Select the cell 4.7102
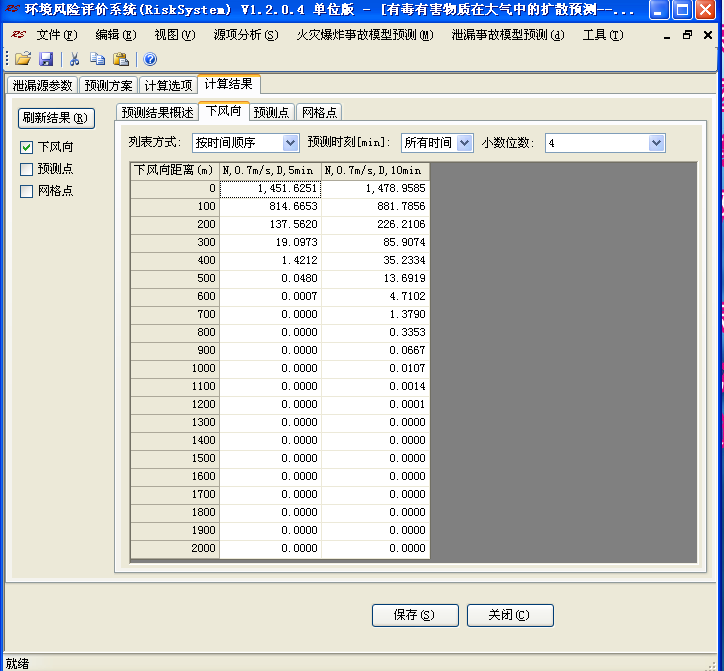 [x=375, y=296]
